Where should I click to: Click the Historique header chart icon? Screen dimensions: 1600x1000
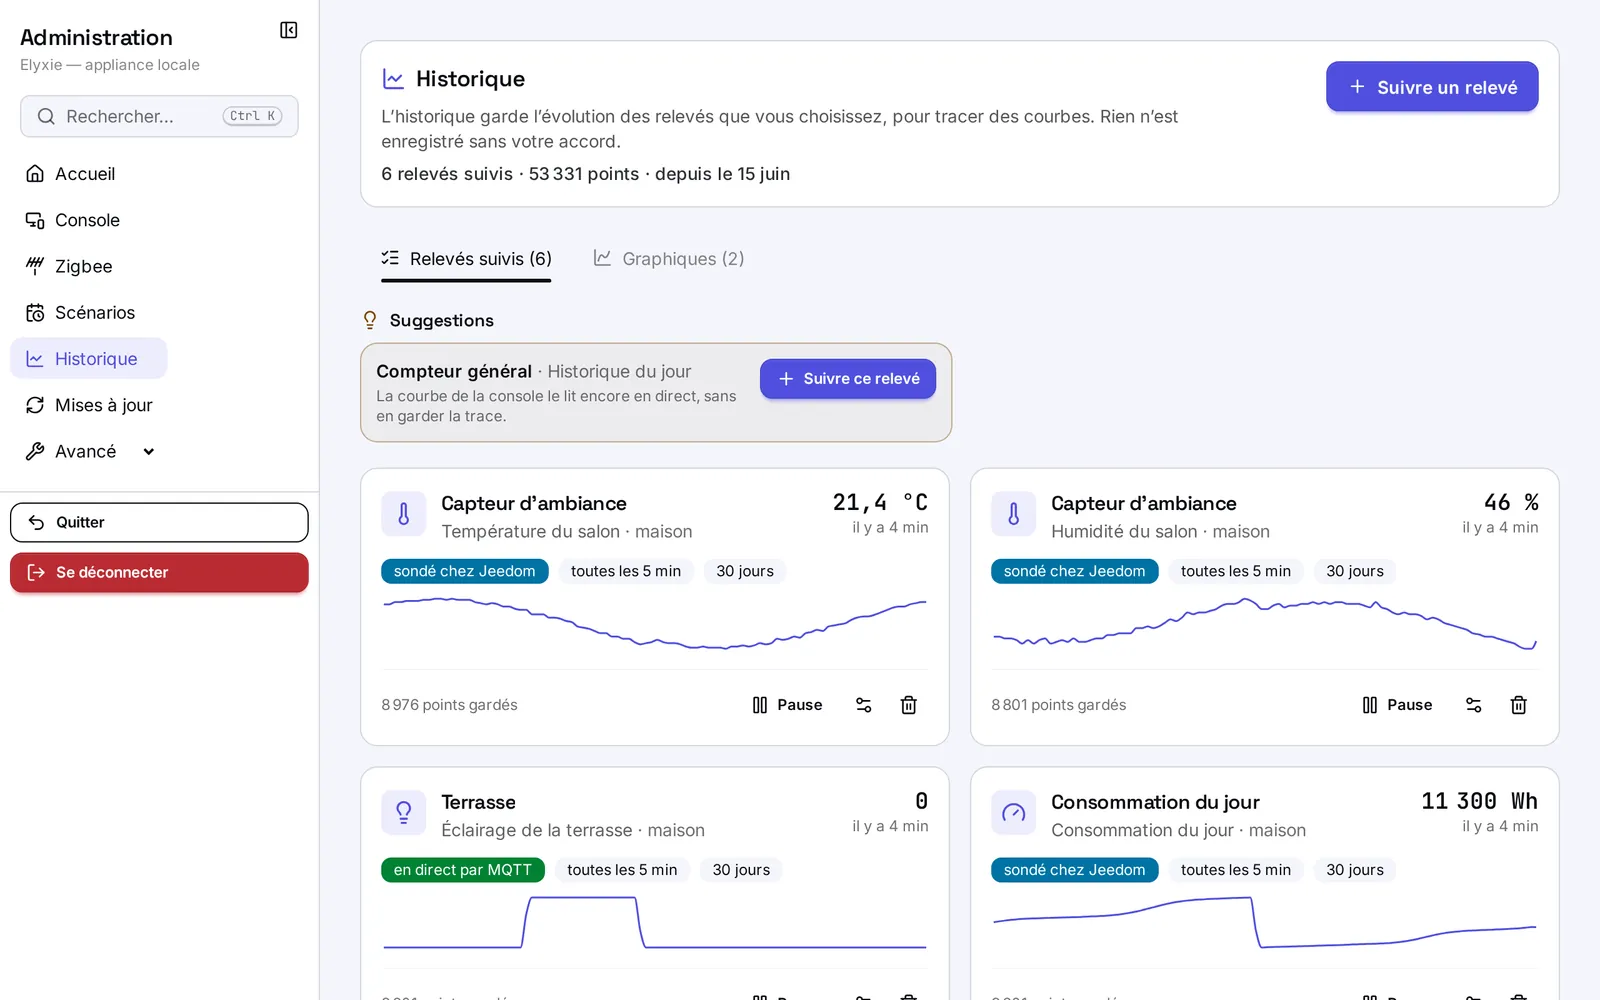coord(393,79)
